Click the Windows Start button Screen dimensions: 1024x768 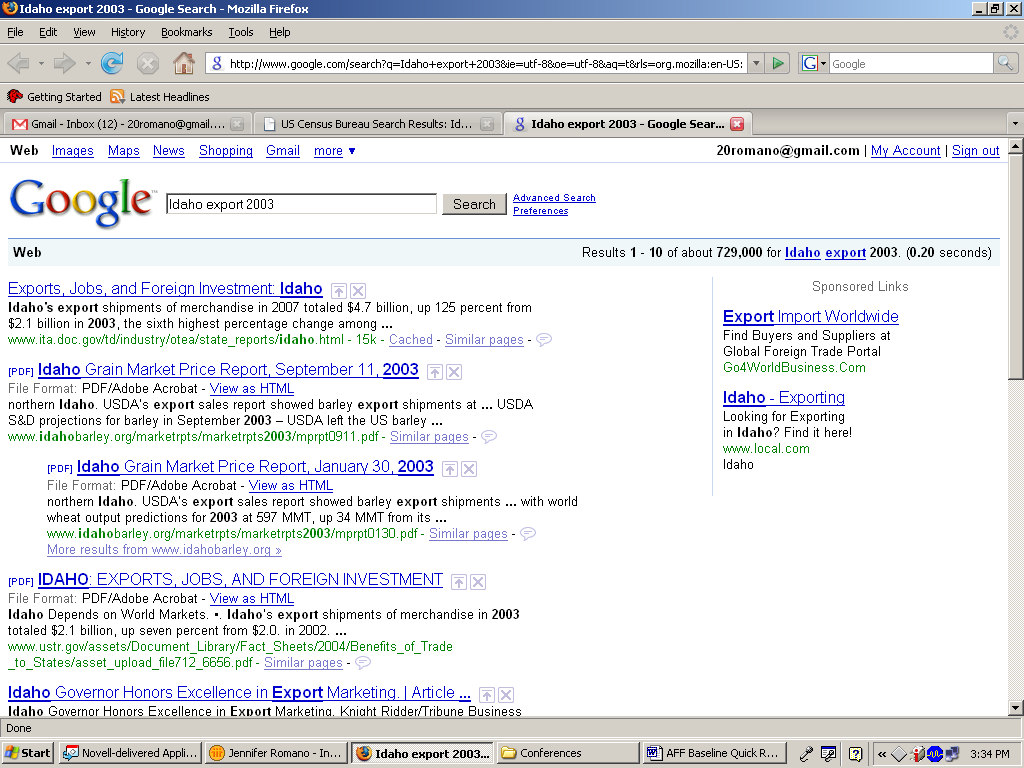27,753
